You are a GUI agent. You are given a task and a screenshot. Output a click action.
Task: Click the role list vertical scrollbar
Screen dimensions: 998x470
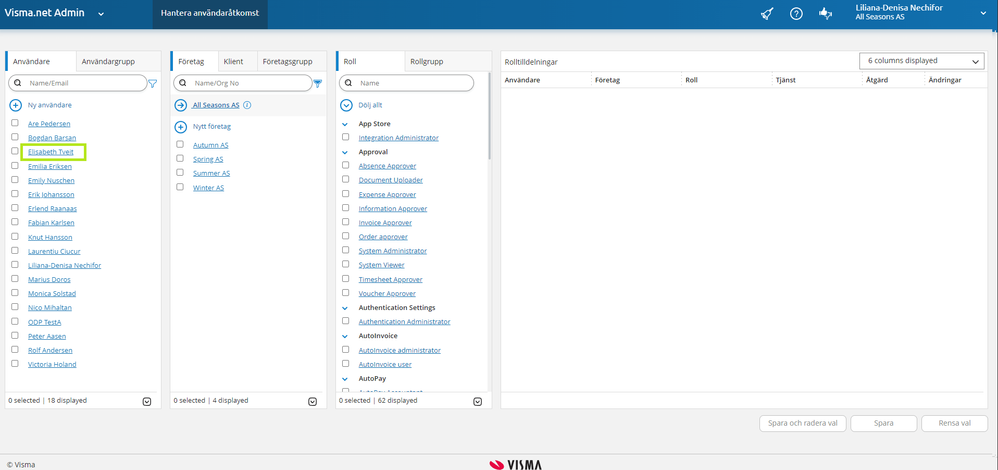point(489,118)
